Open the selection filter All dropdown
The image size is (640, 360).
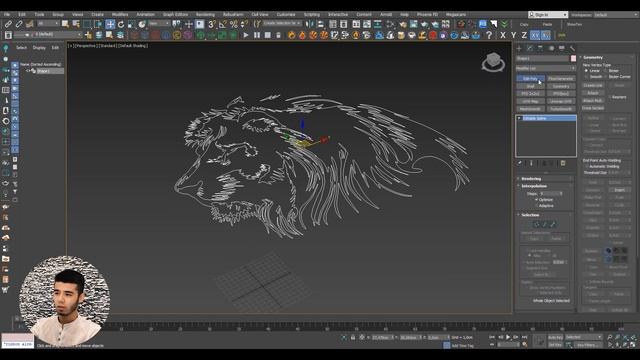pyautogui.click(x=48, y=24)
